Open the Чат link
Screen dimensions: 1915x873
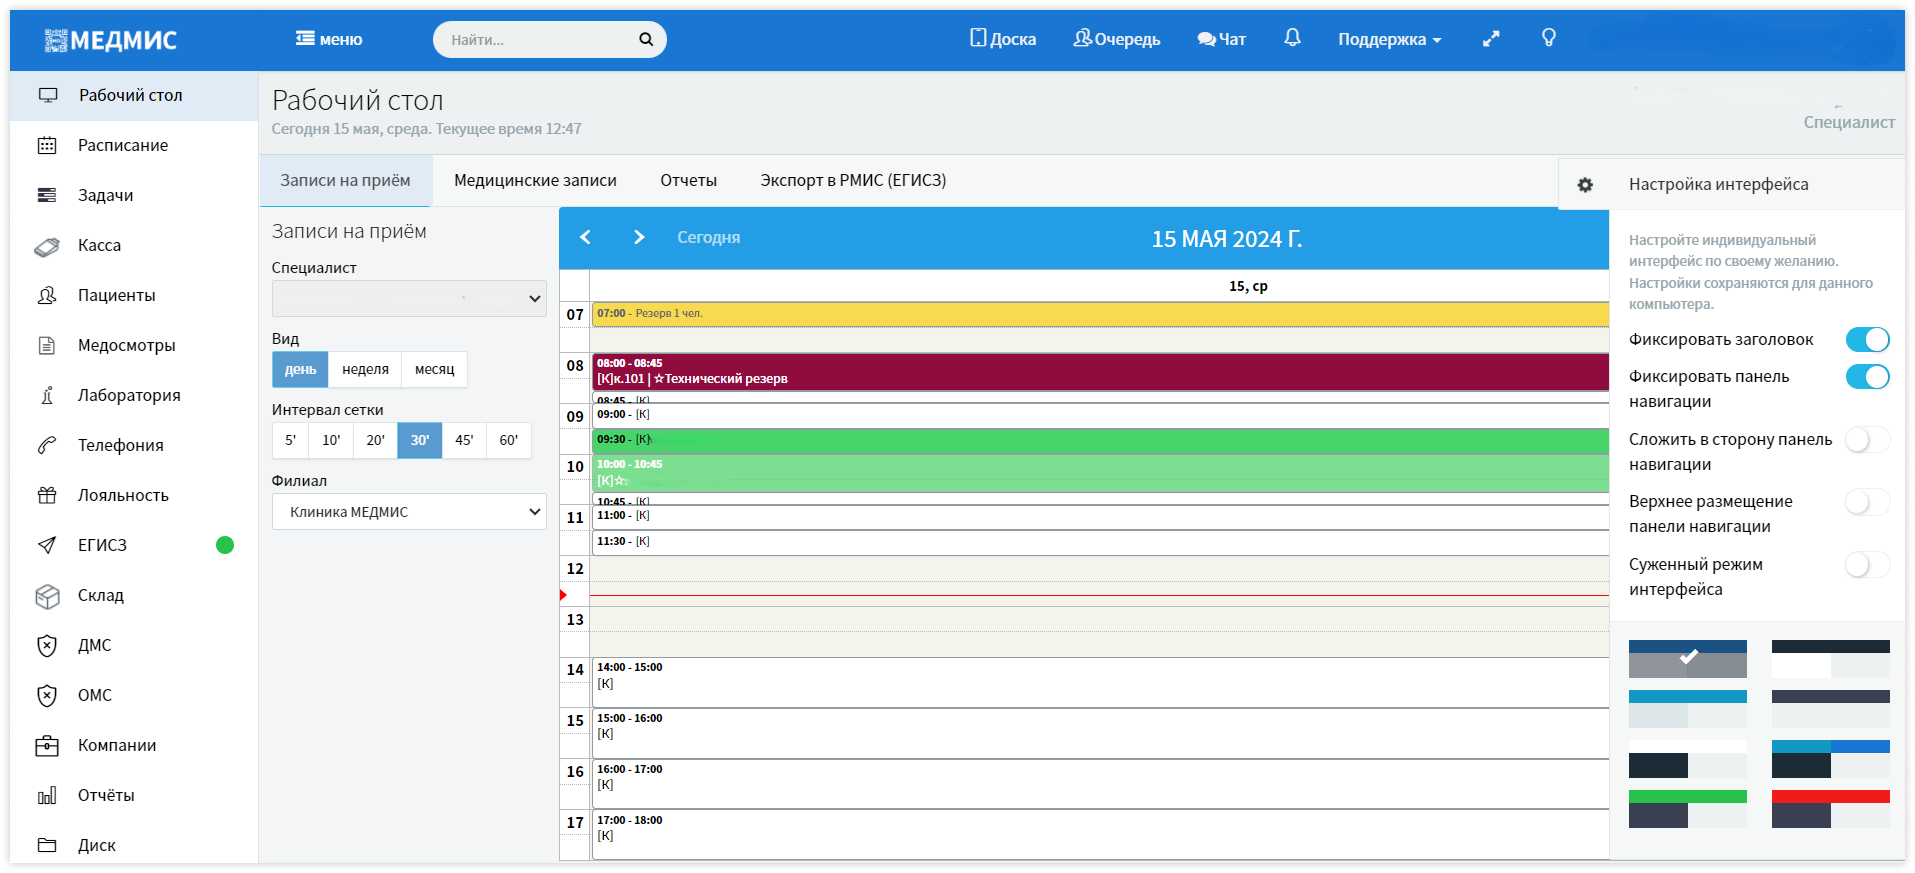pos(1221,39)
